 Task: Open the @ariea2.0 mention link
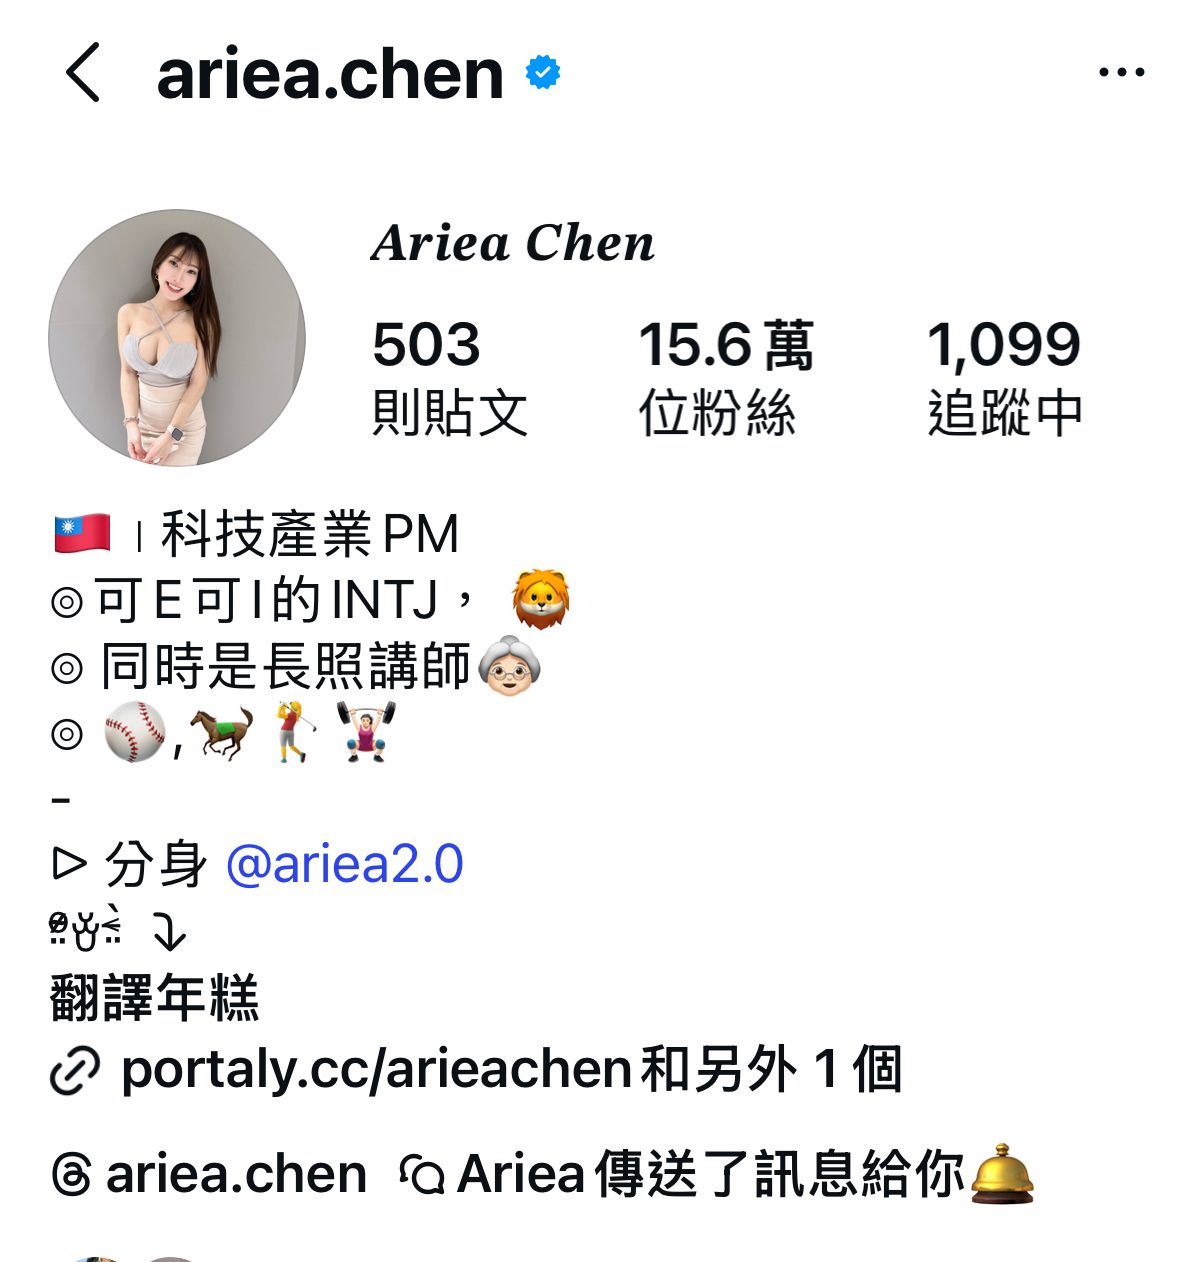[344, 864]
